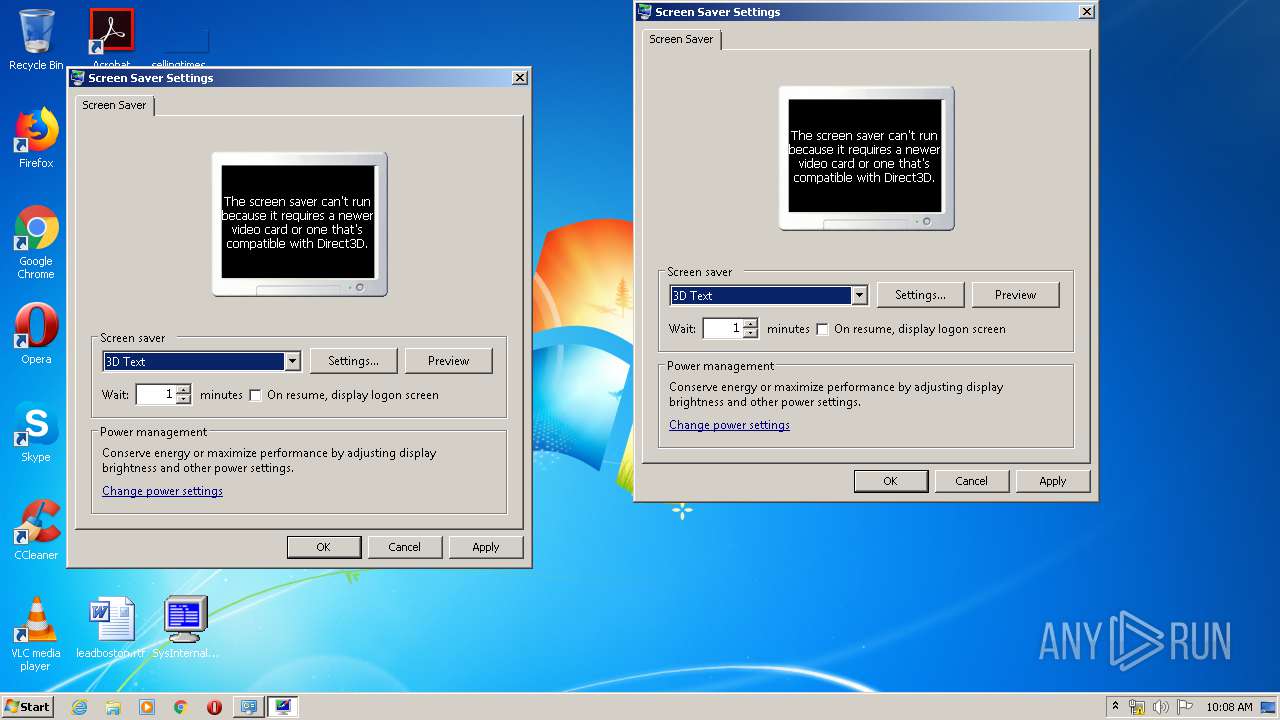Open Skype from the desktop
Screen dimensions: 1280x720
pyautogui.click(x=36, y=432)
